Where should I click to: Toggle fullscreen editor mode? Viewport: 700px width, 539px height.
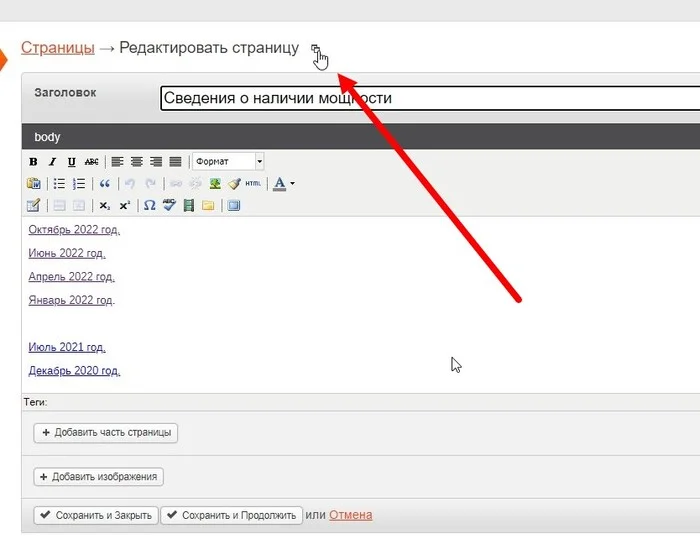coord(234,205)
